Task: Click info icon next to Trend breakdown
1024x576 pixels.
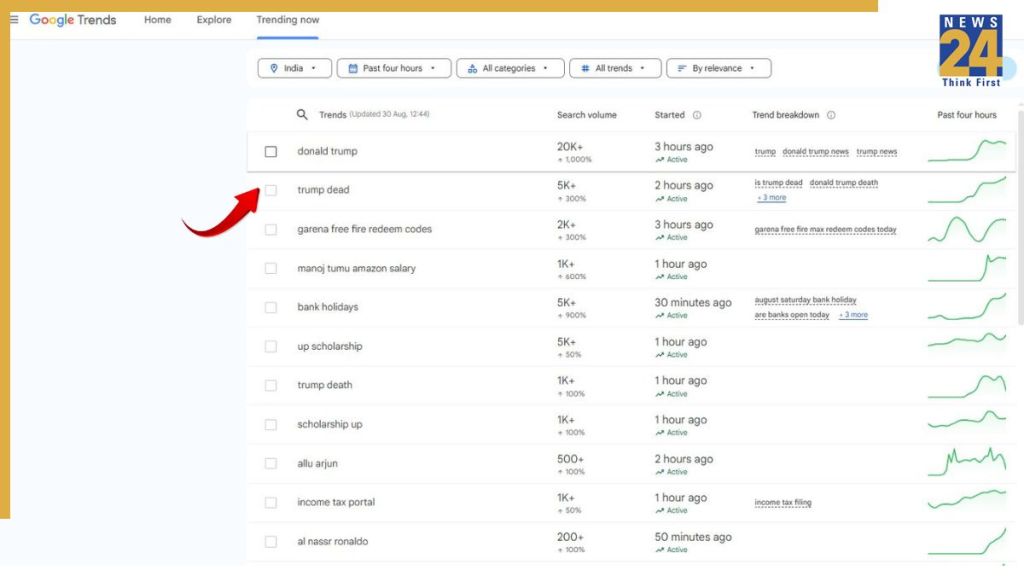Action: 831,115
